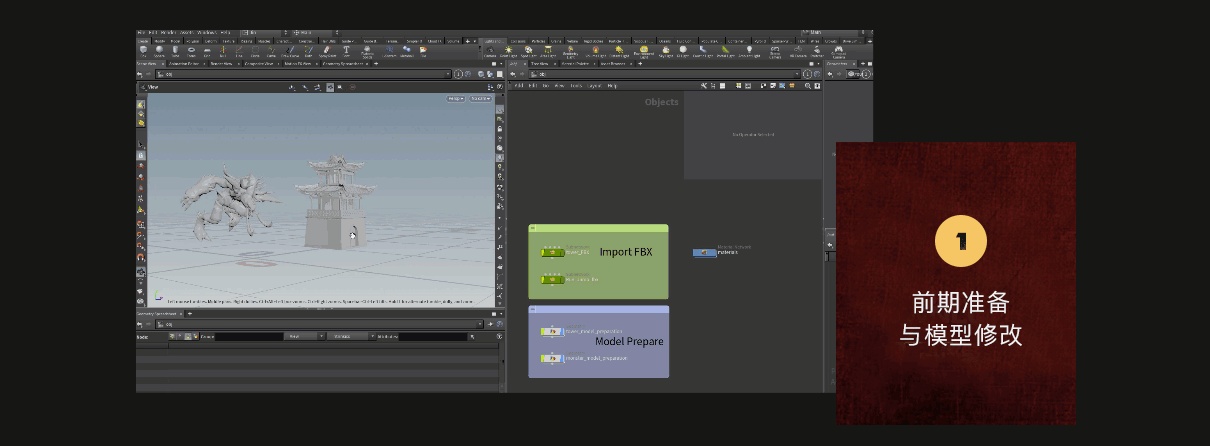Select the Circle shelf tool

(x=255, y=51)
